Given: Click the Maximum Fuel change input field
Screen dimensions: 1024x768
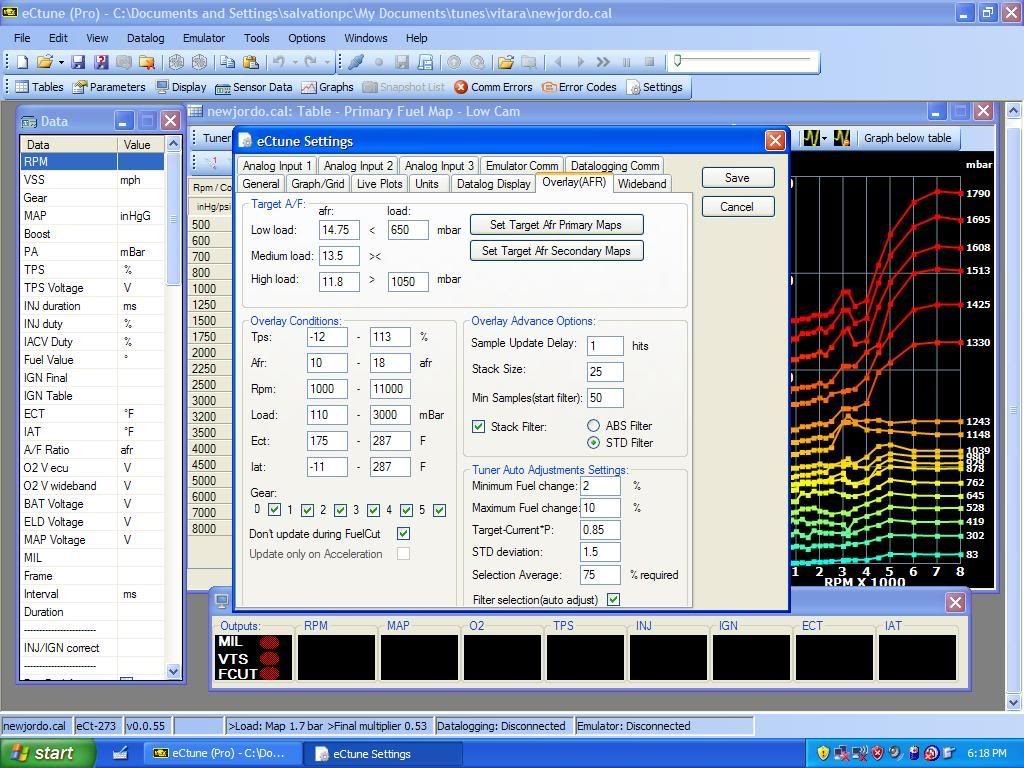Looking at the screenshot, I should click(x=600, y=507).
